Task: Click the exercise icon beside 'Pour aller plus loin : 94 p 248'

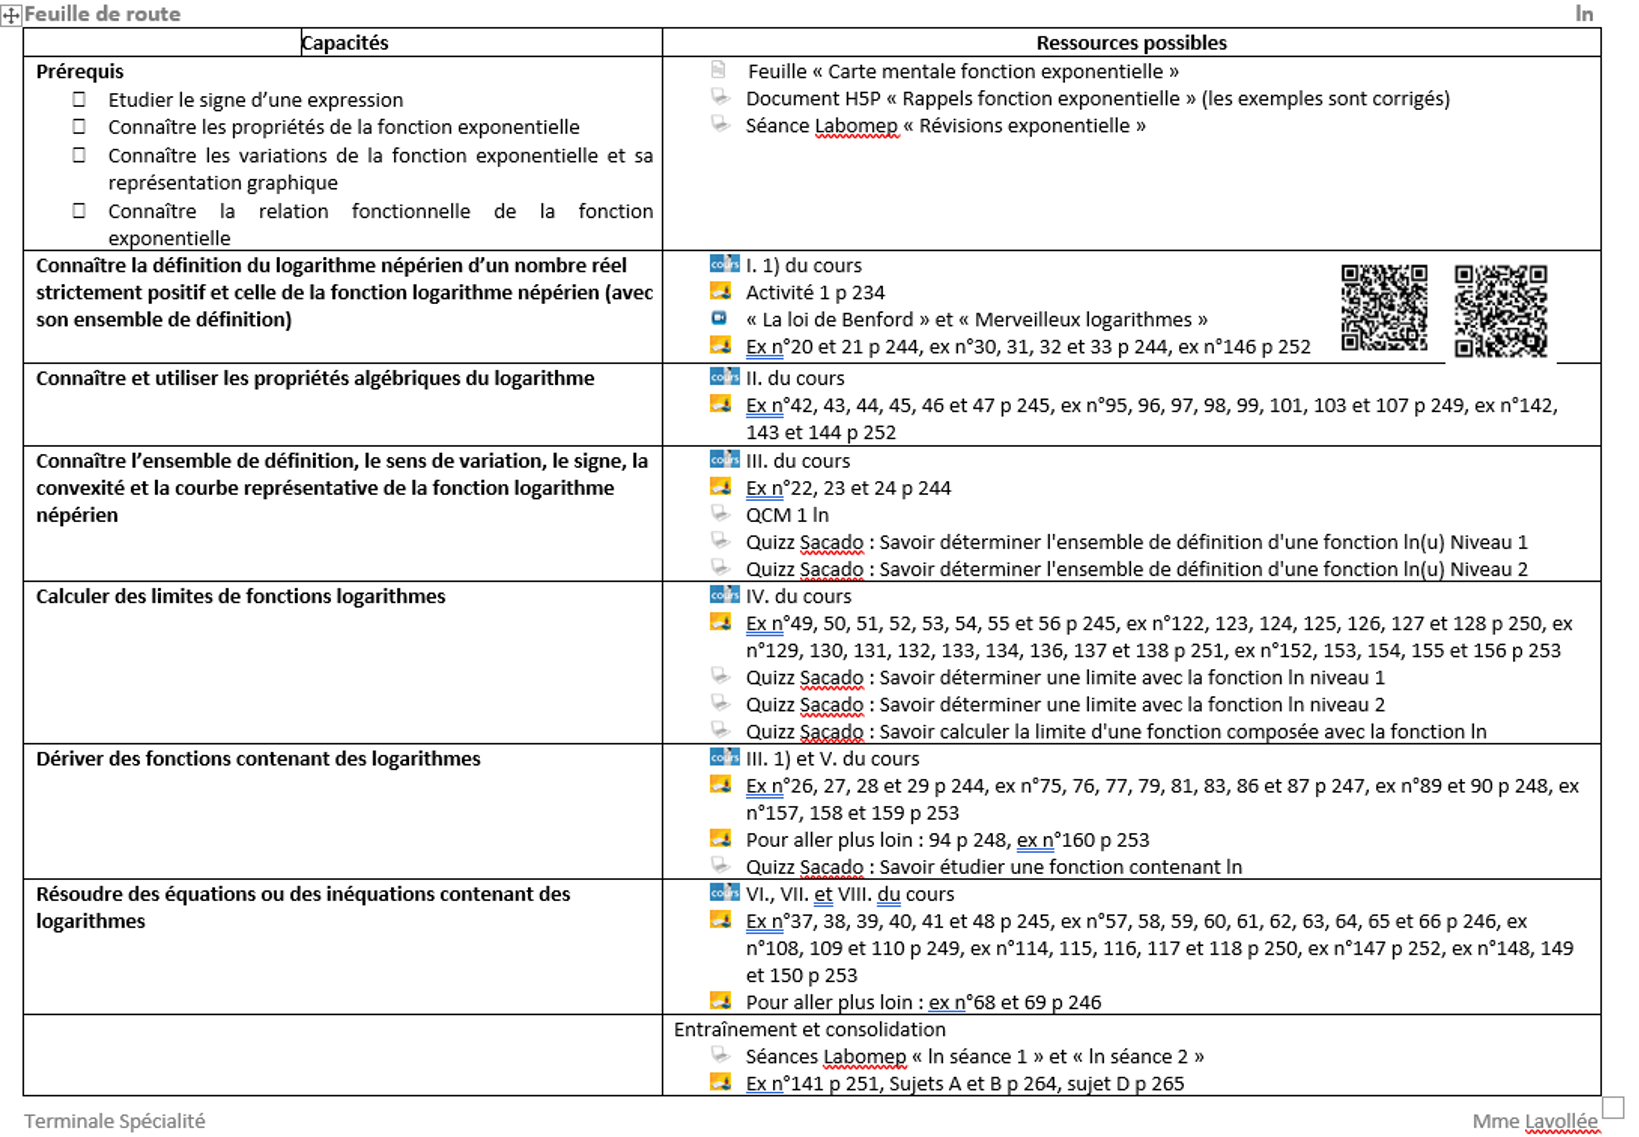Action: pos(720,838)
